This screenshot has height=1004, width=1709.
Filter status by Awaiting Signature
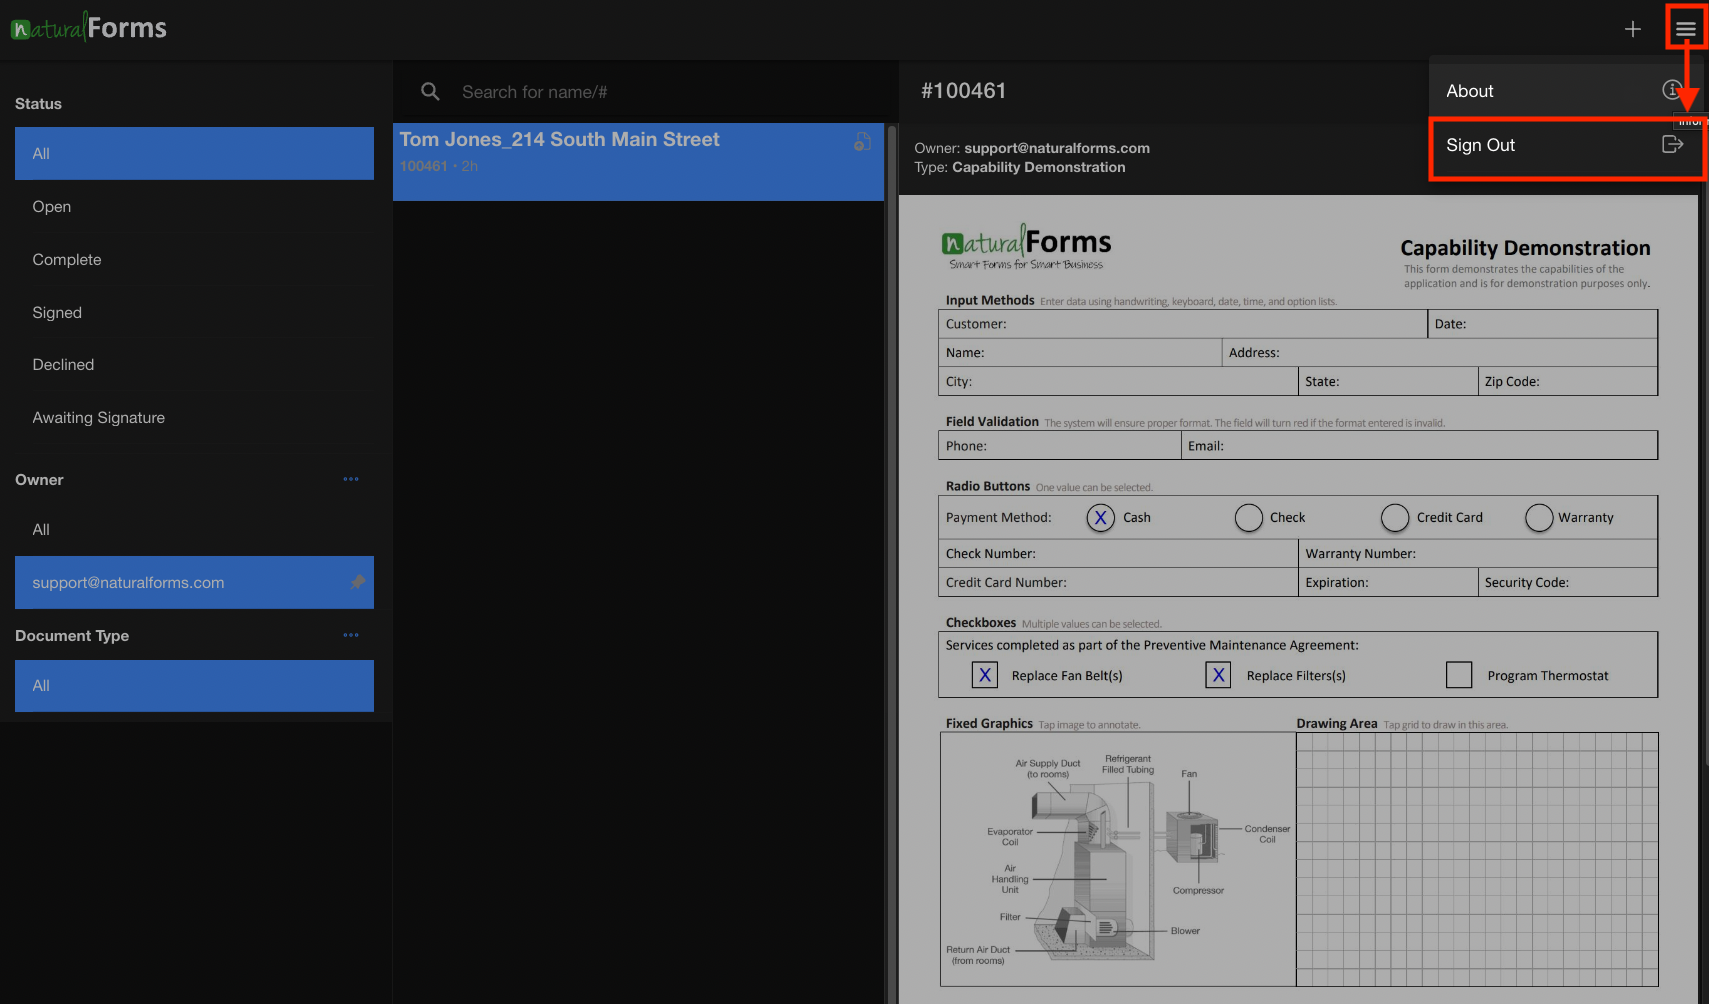click(194, 418)
